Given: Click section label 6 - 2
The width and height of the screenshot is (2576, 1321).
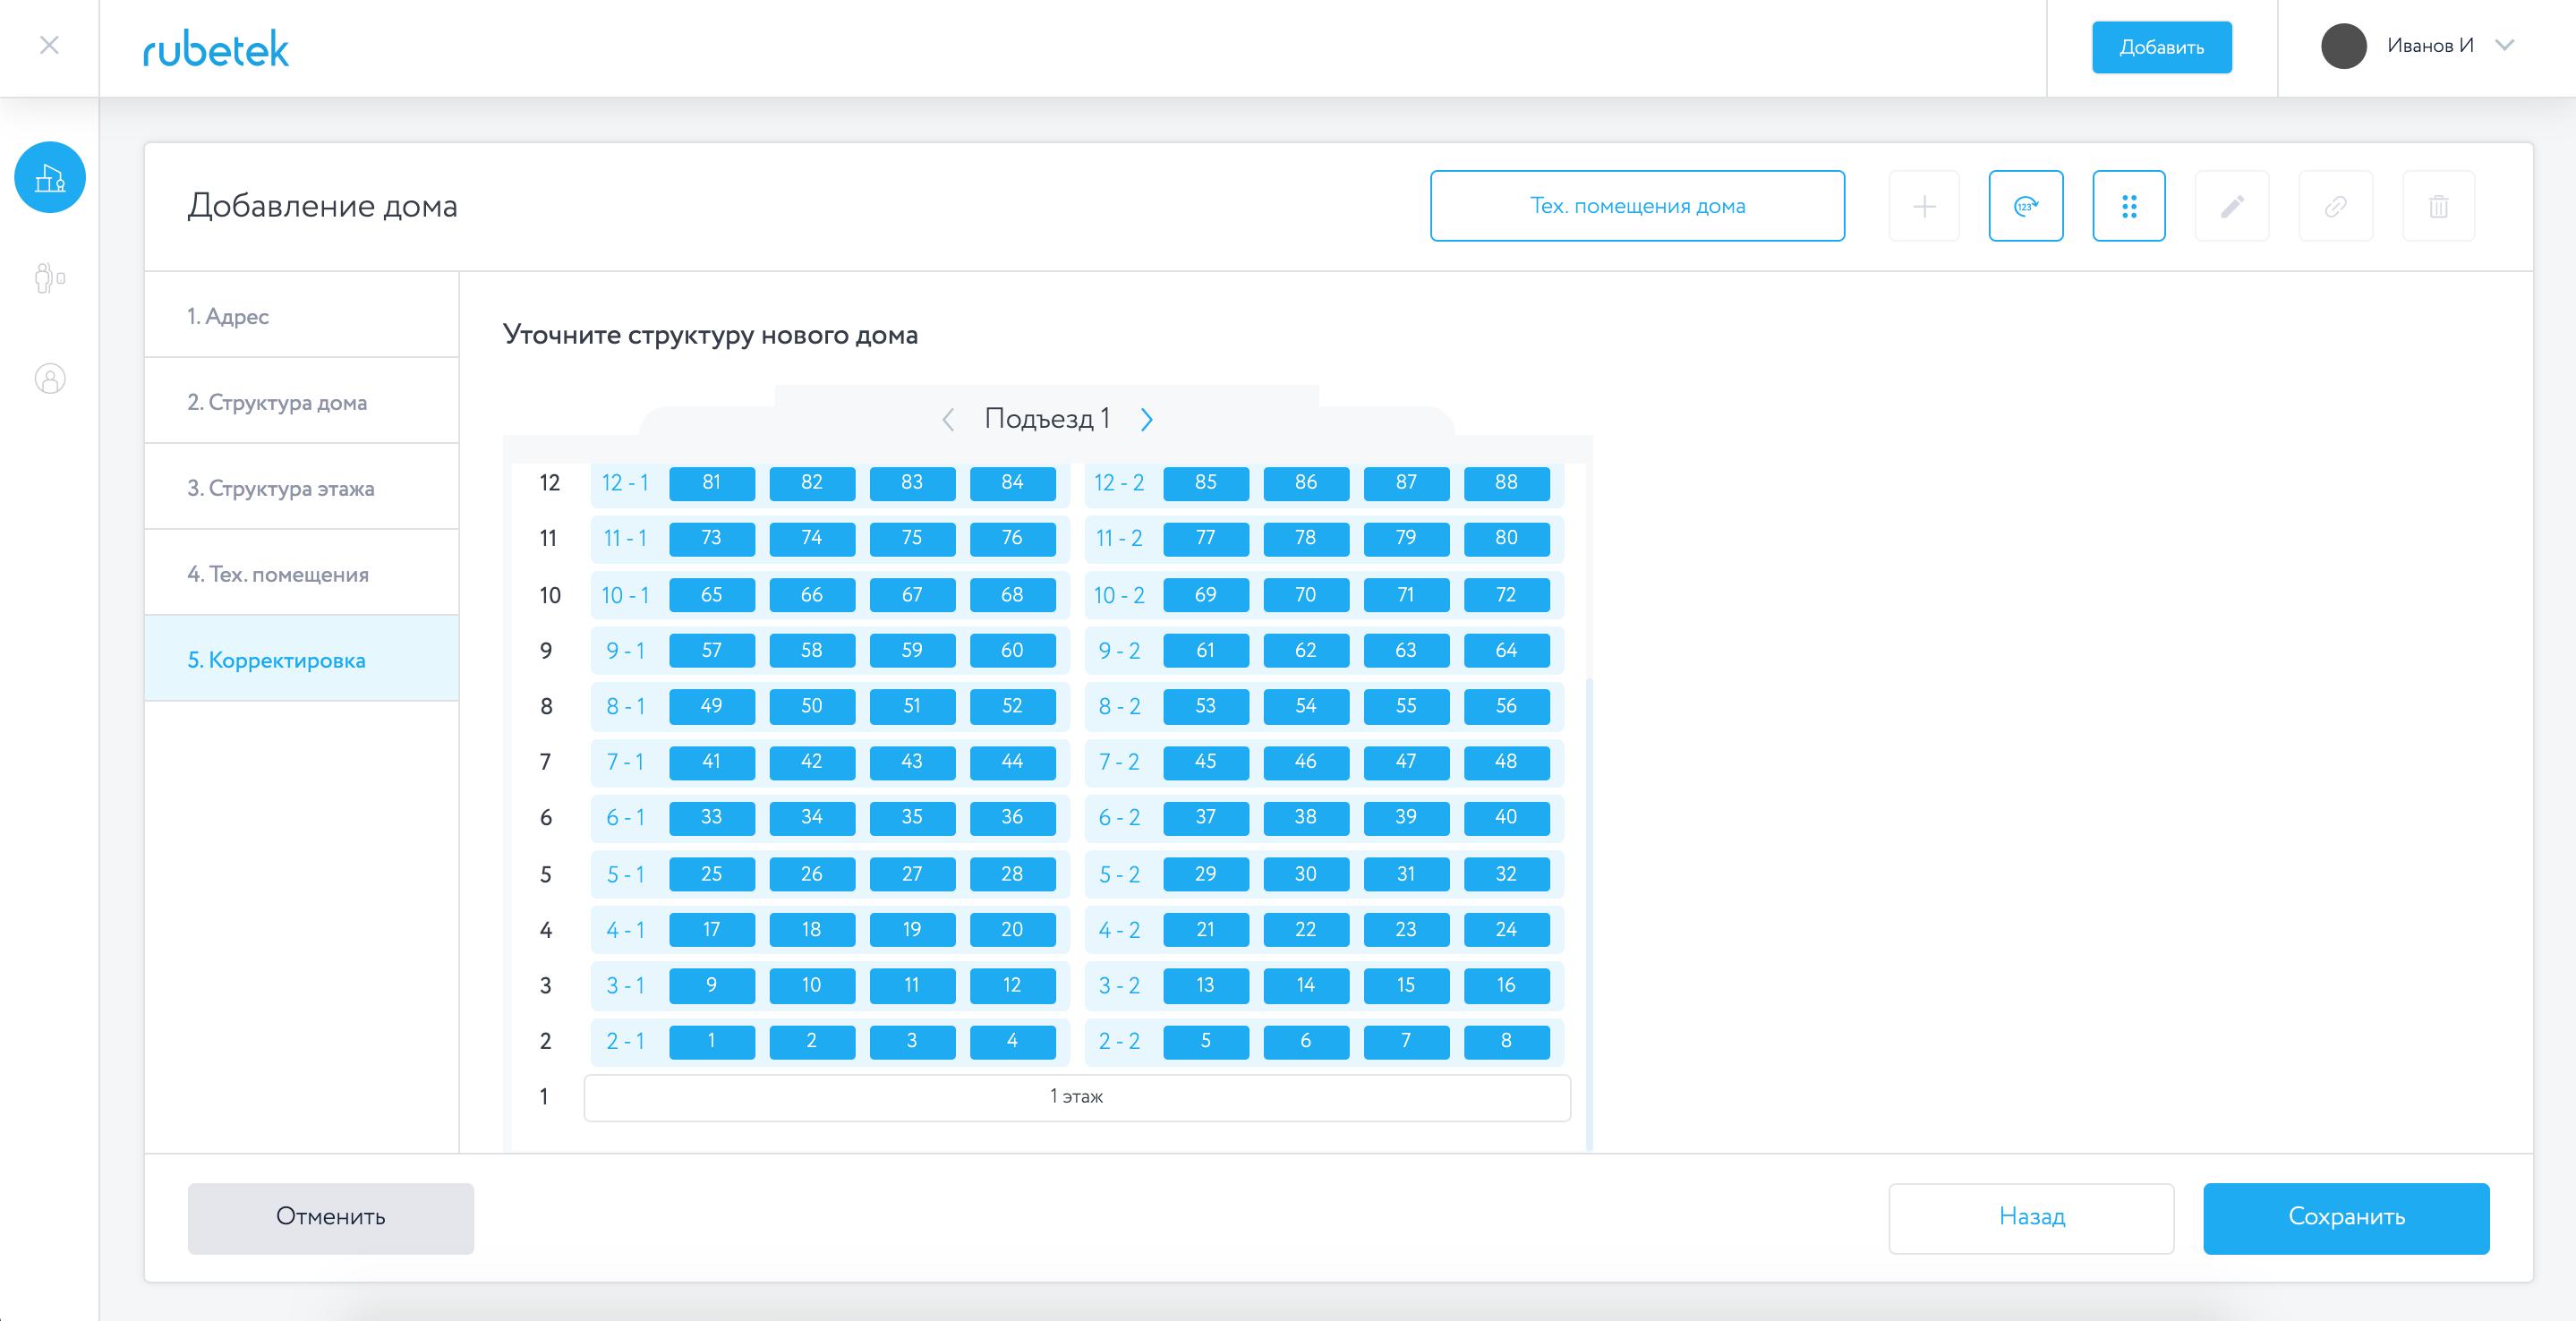Looking at the screenshot, I should (1119, 817).
